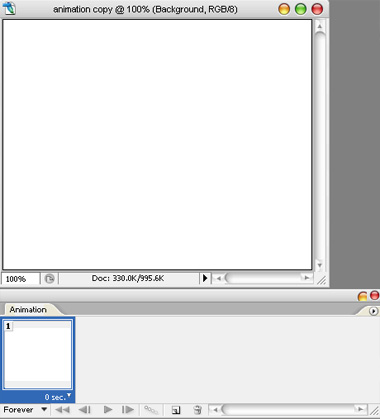
Task: Click the vertical scrollbar up arrow
Action: click(x=319, y=26)
